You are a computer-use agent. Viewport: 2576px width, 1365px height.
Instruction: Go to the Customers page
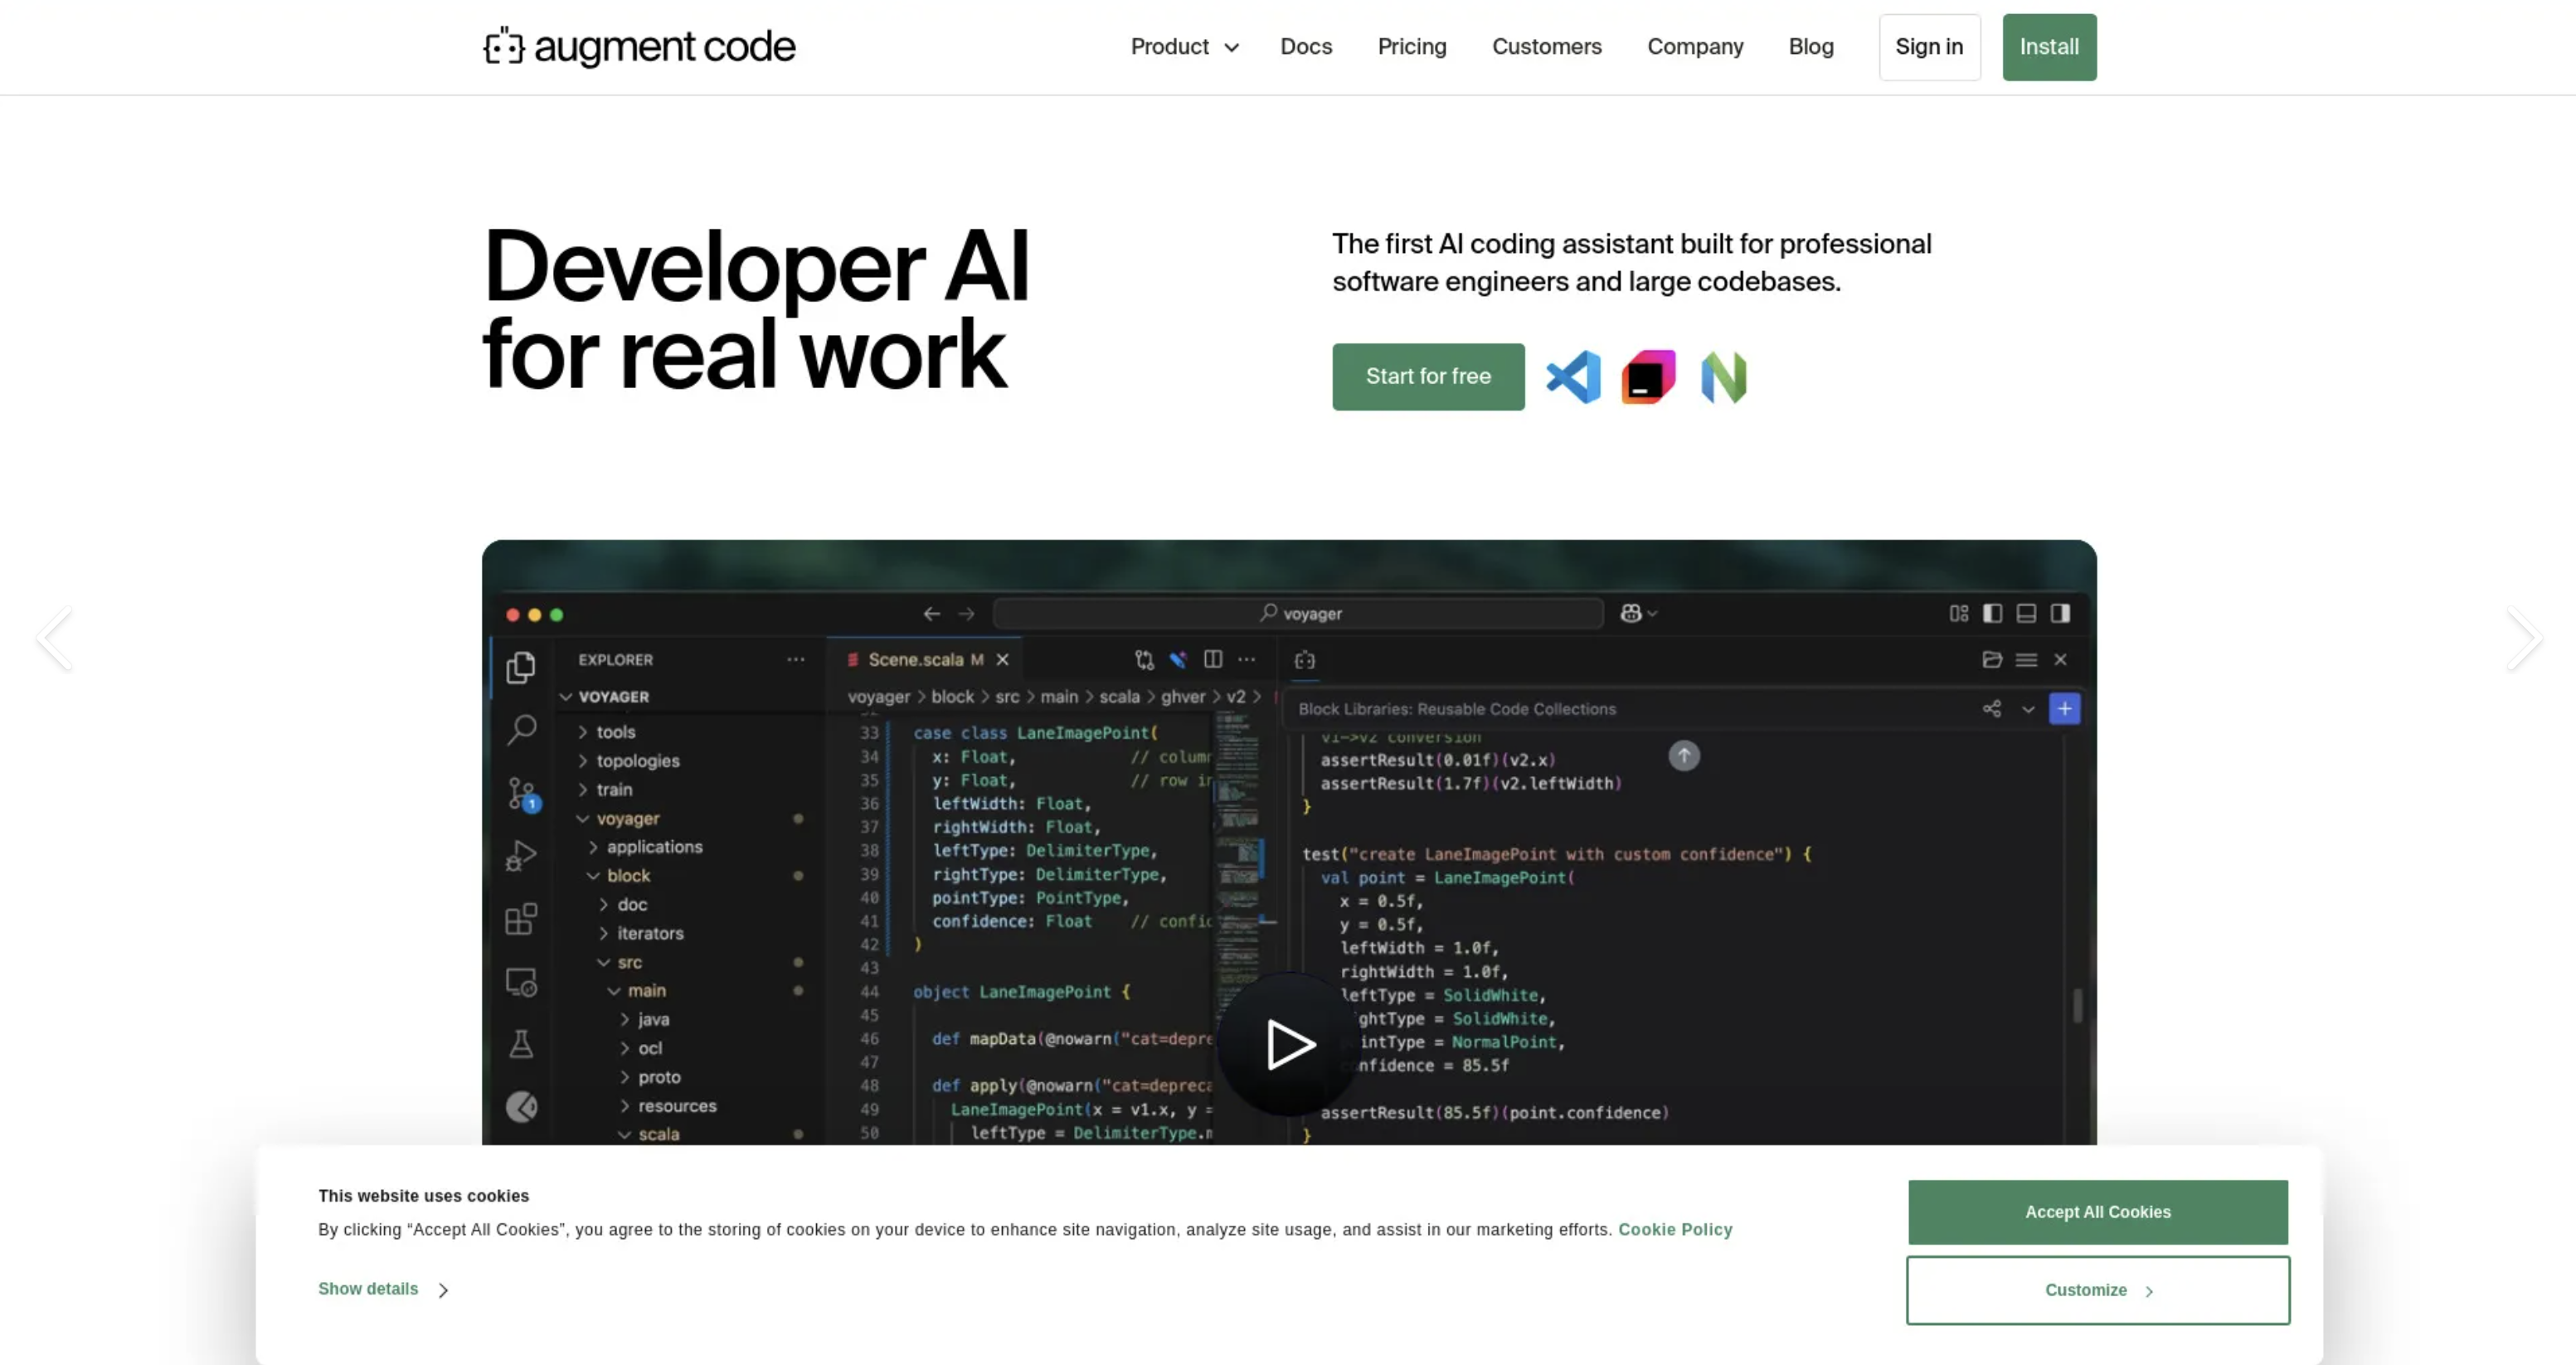(x=1546, y=47)
